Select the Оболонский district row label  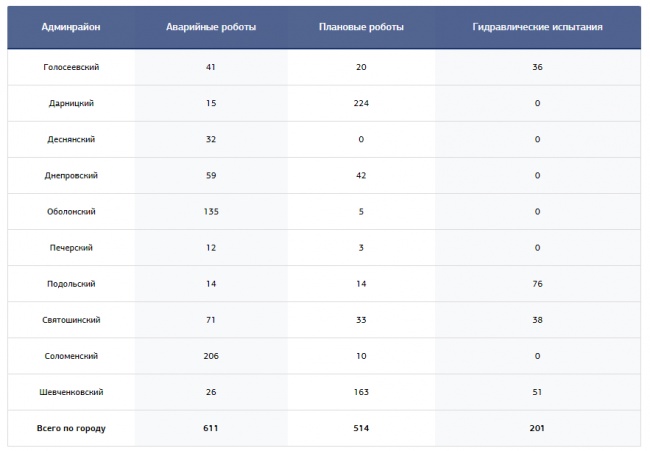coord(71,211)
